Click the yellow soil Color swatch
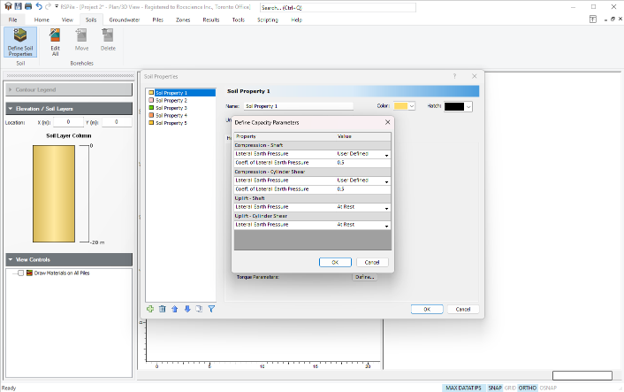 (x=401, y=106)
